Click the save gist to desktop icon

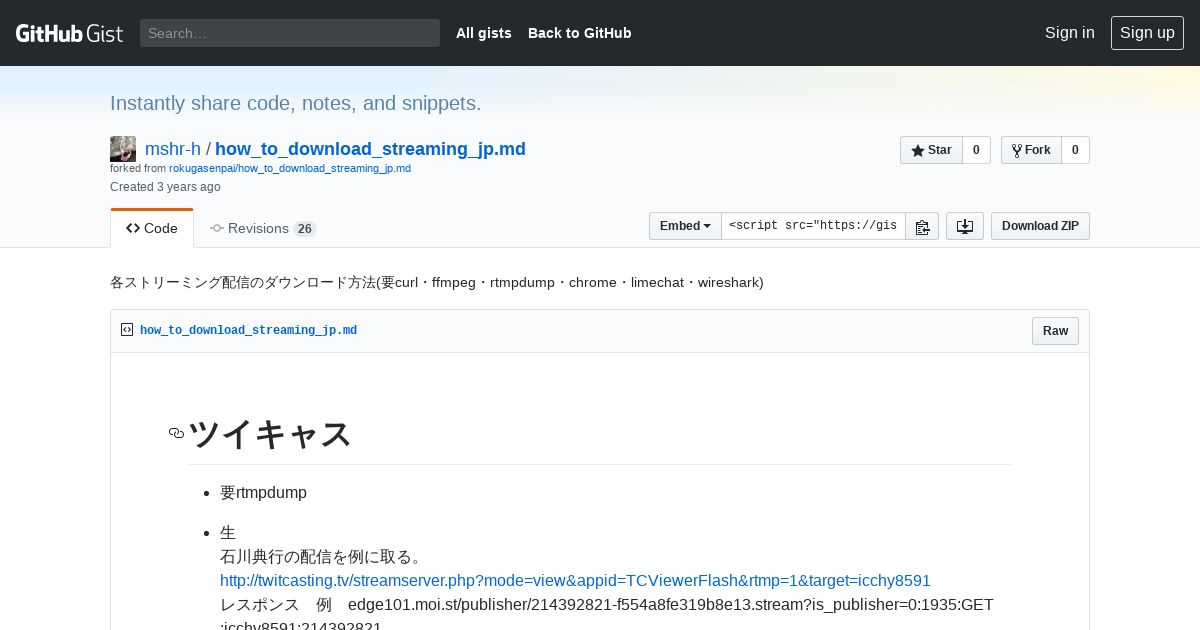[x=965, y=226]
